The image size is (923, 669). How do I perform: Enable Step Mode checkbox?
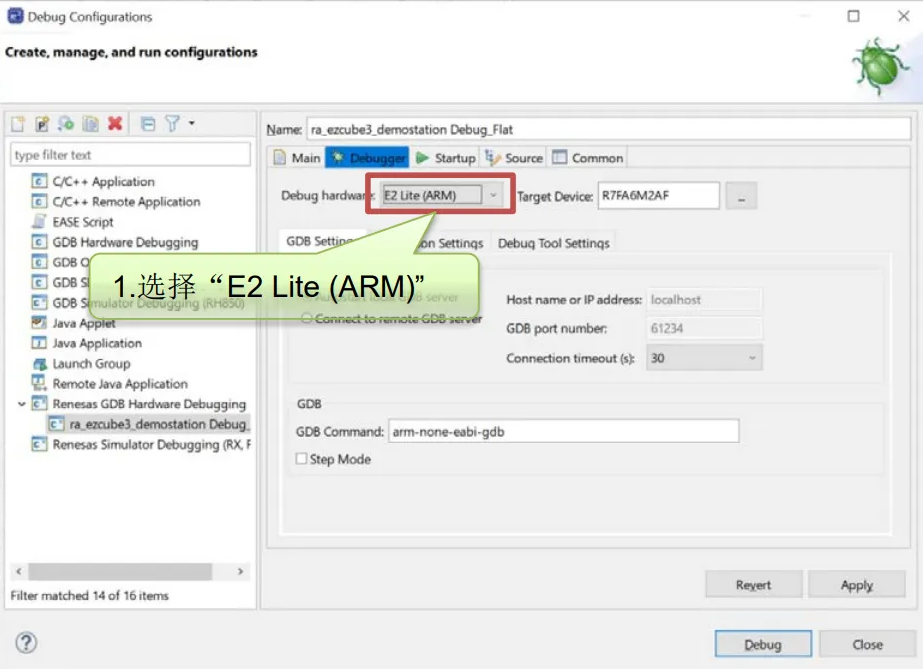(301, 458)
